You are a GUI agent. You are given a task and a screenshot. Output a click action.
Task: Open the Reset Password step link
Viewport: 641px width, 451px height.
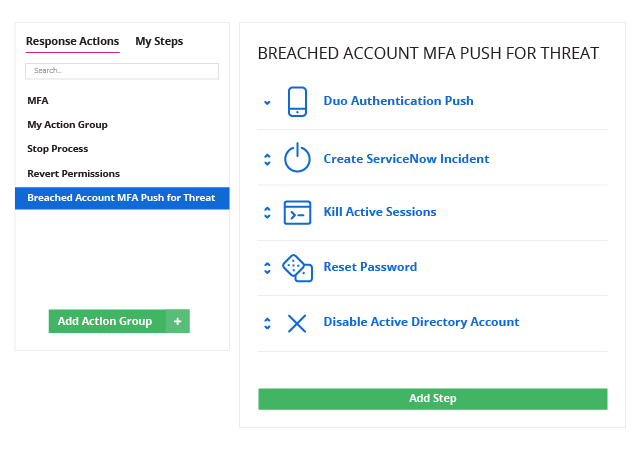pyautogui.click(x=370, y=267)
